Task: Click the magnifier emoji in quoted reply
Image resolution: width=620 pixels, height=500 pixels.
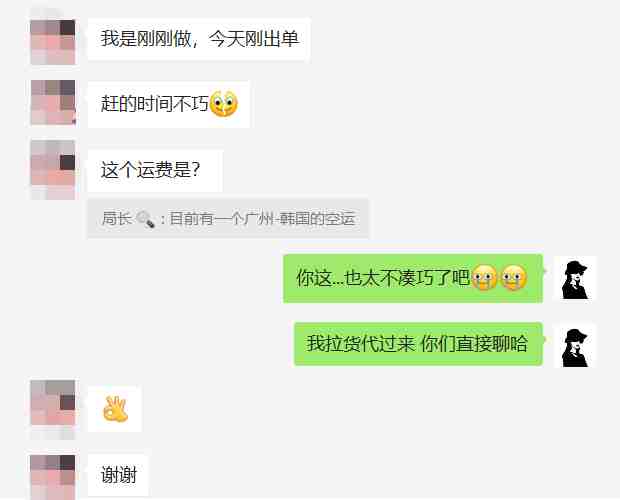Action: point(146,219)
